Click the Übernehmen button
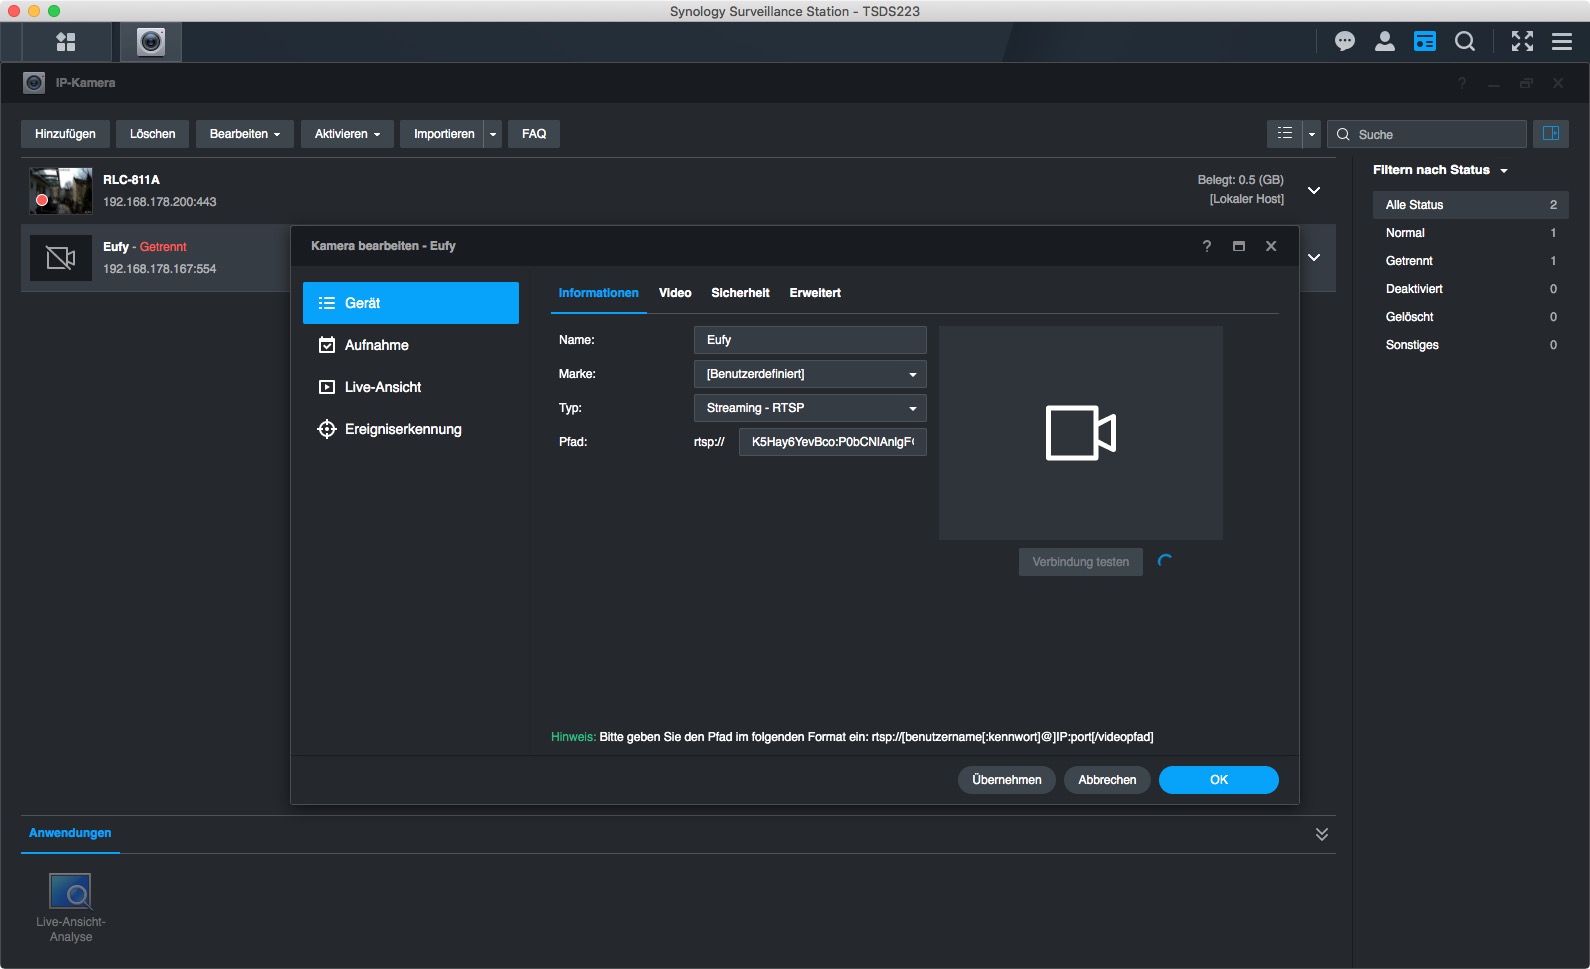 [1006, 780]
